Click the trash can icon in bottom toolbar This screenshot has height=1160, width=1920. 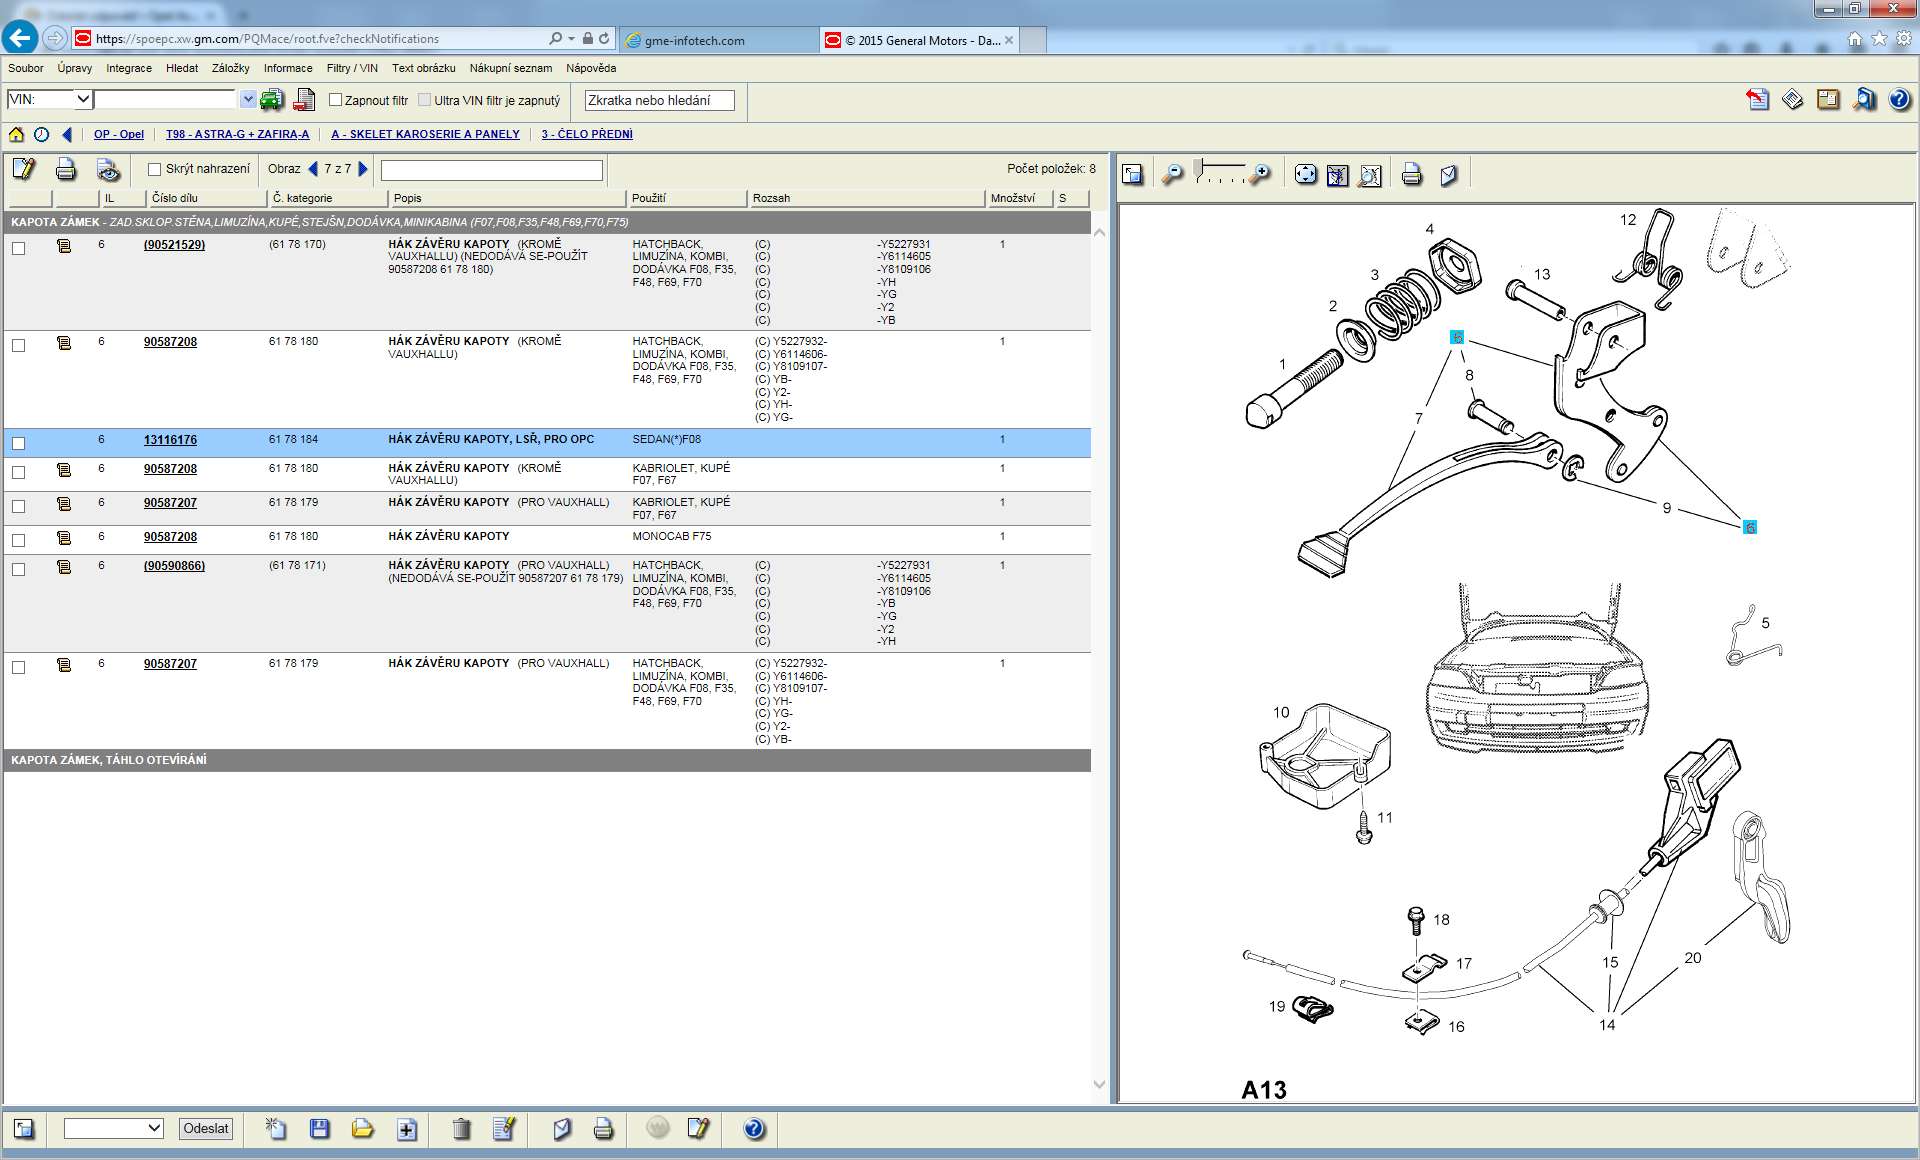pyautogui.click(x=461, y=1129)
